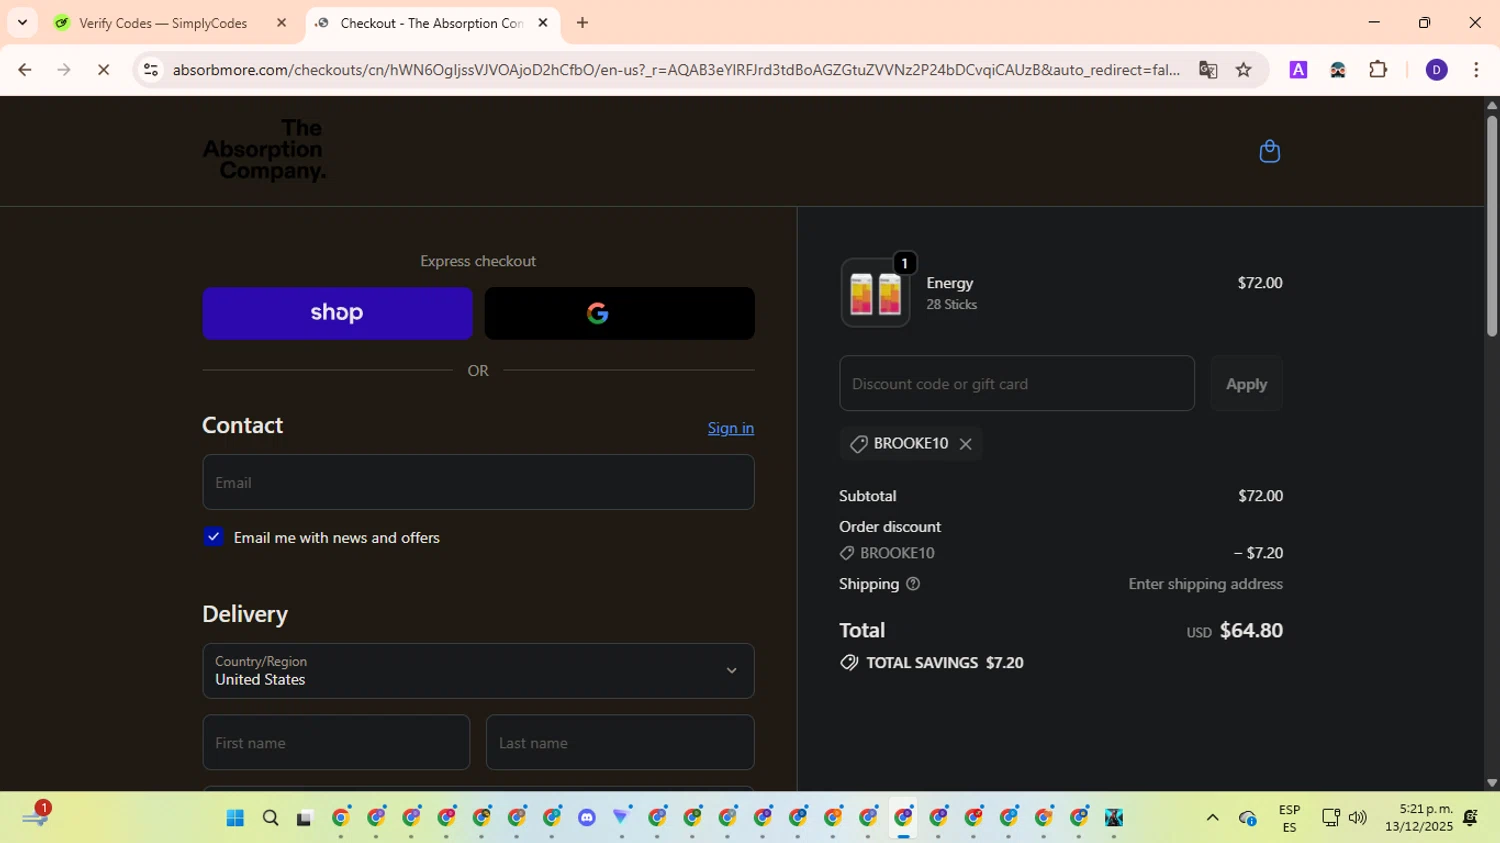Click the Google Translate icon in address bar
This screenshot has width=1500, height=843.
(x=1208, y=70)
